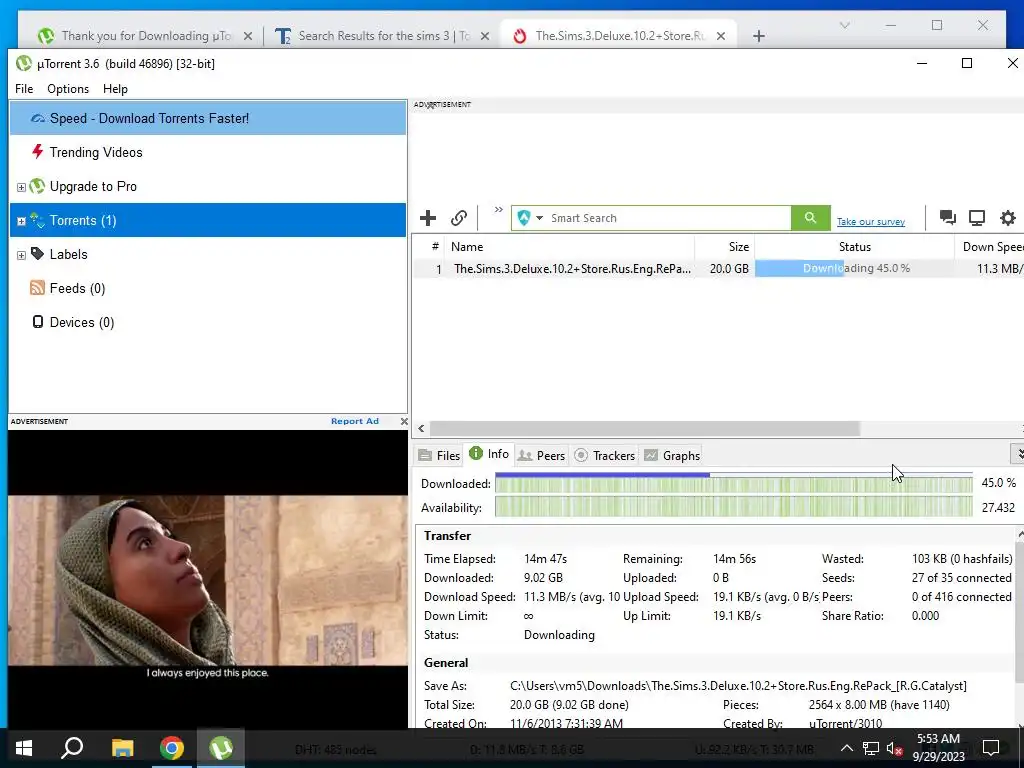Viewport: 1024px width, 768px height.
Task: Open the Take our survey link
Action: click(871, 222)
